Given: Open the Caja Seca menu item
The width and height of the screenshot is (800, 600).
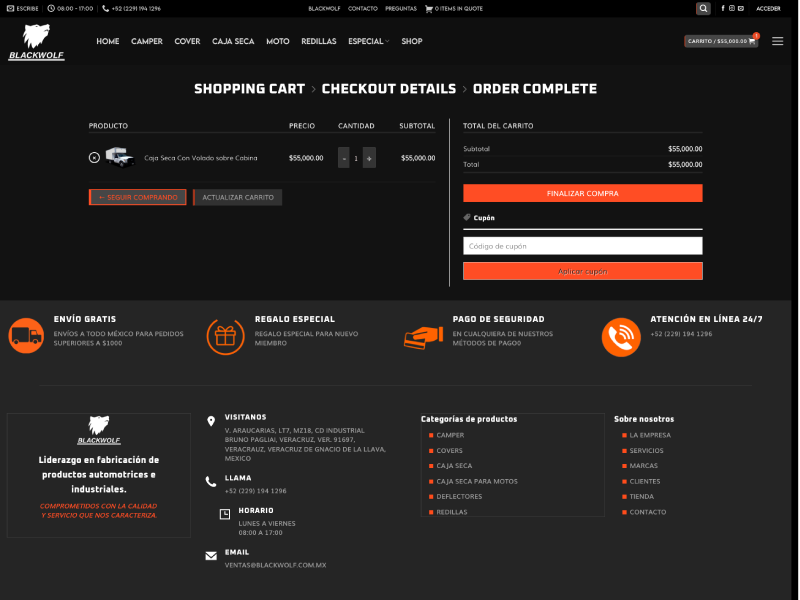Looking at the screenshot, I should coord(233,41).
